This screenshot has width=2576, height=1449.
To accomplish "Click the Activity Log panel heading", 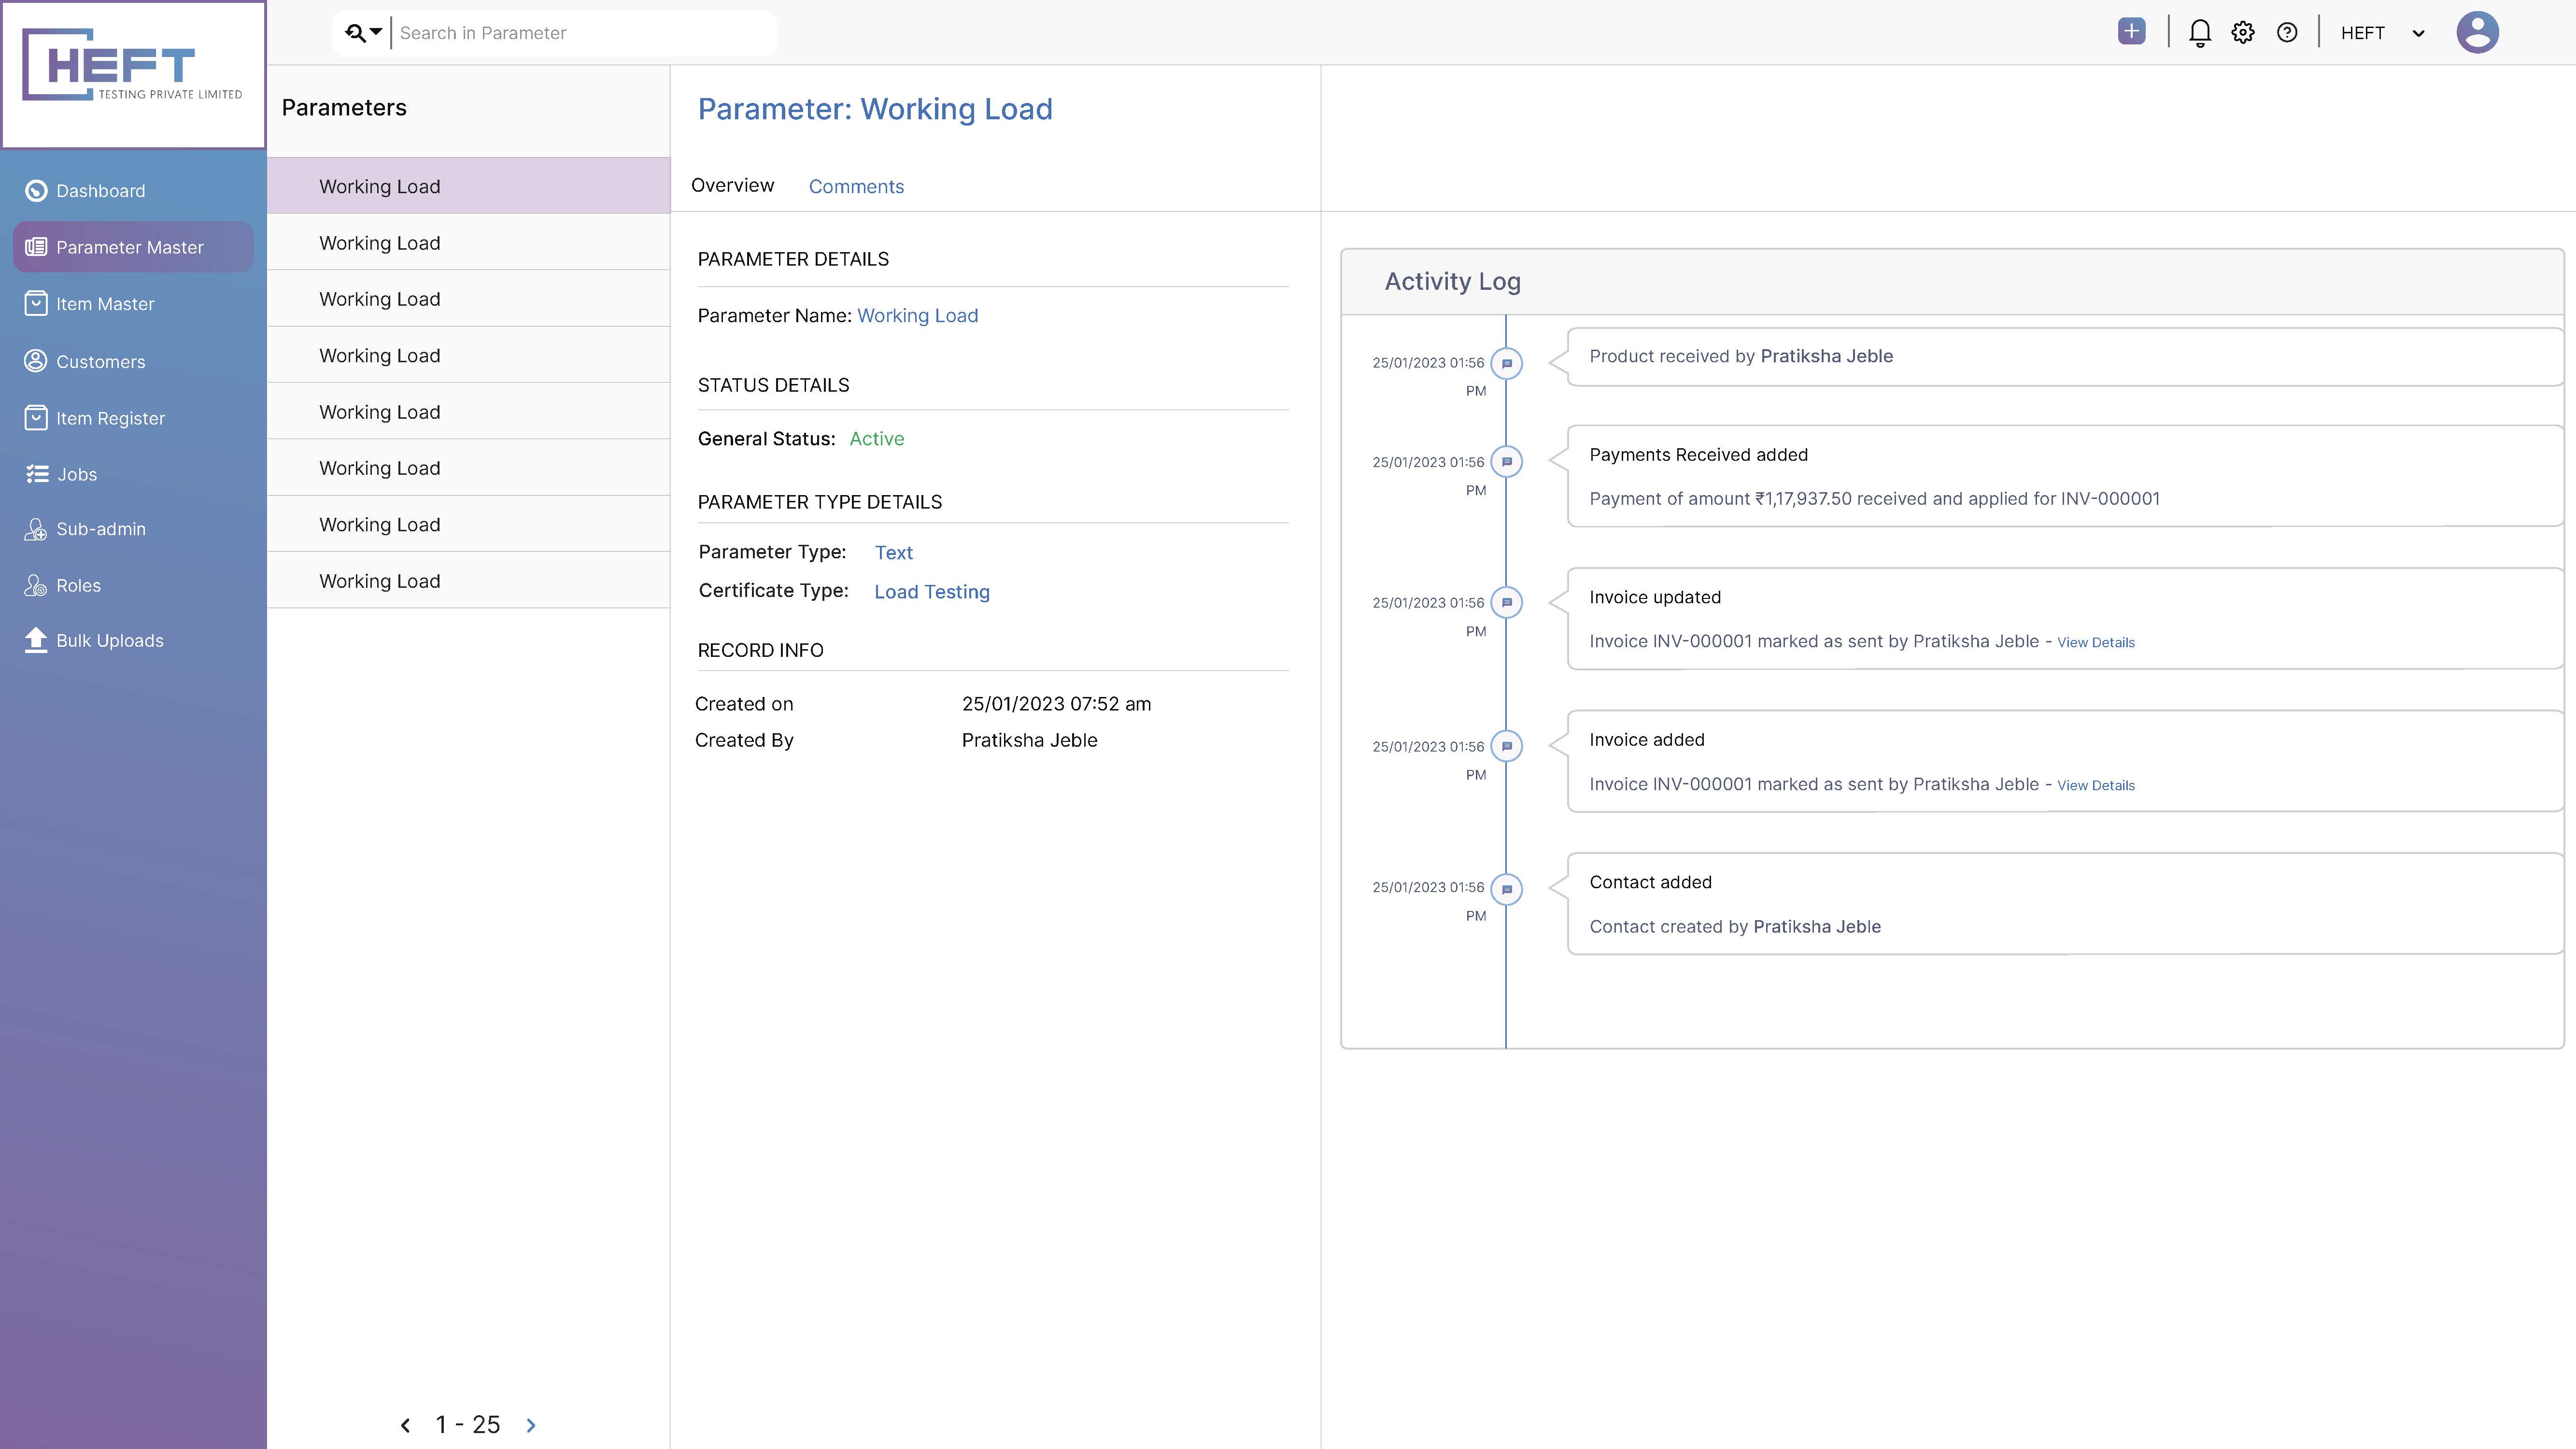I will pos(1452,282).
